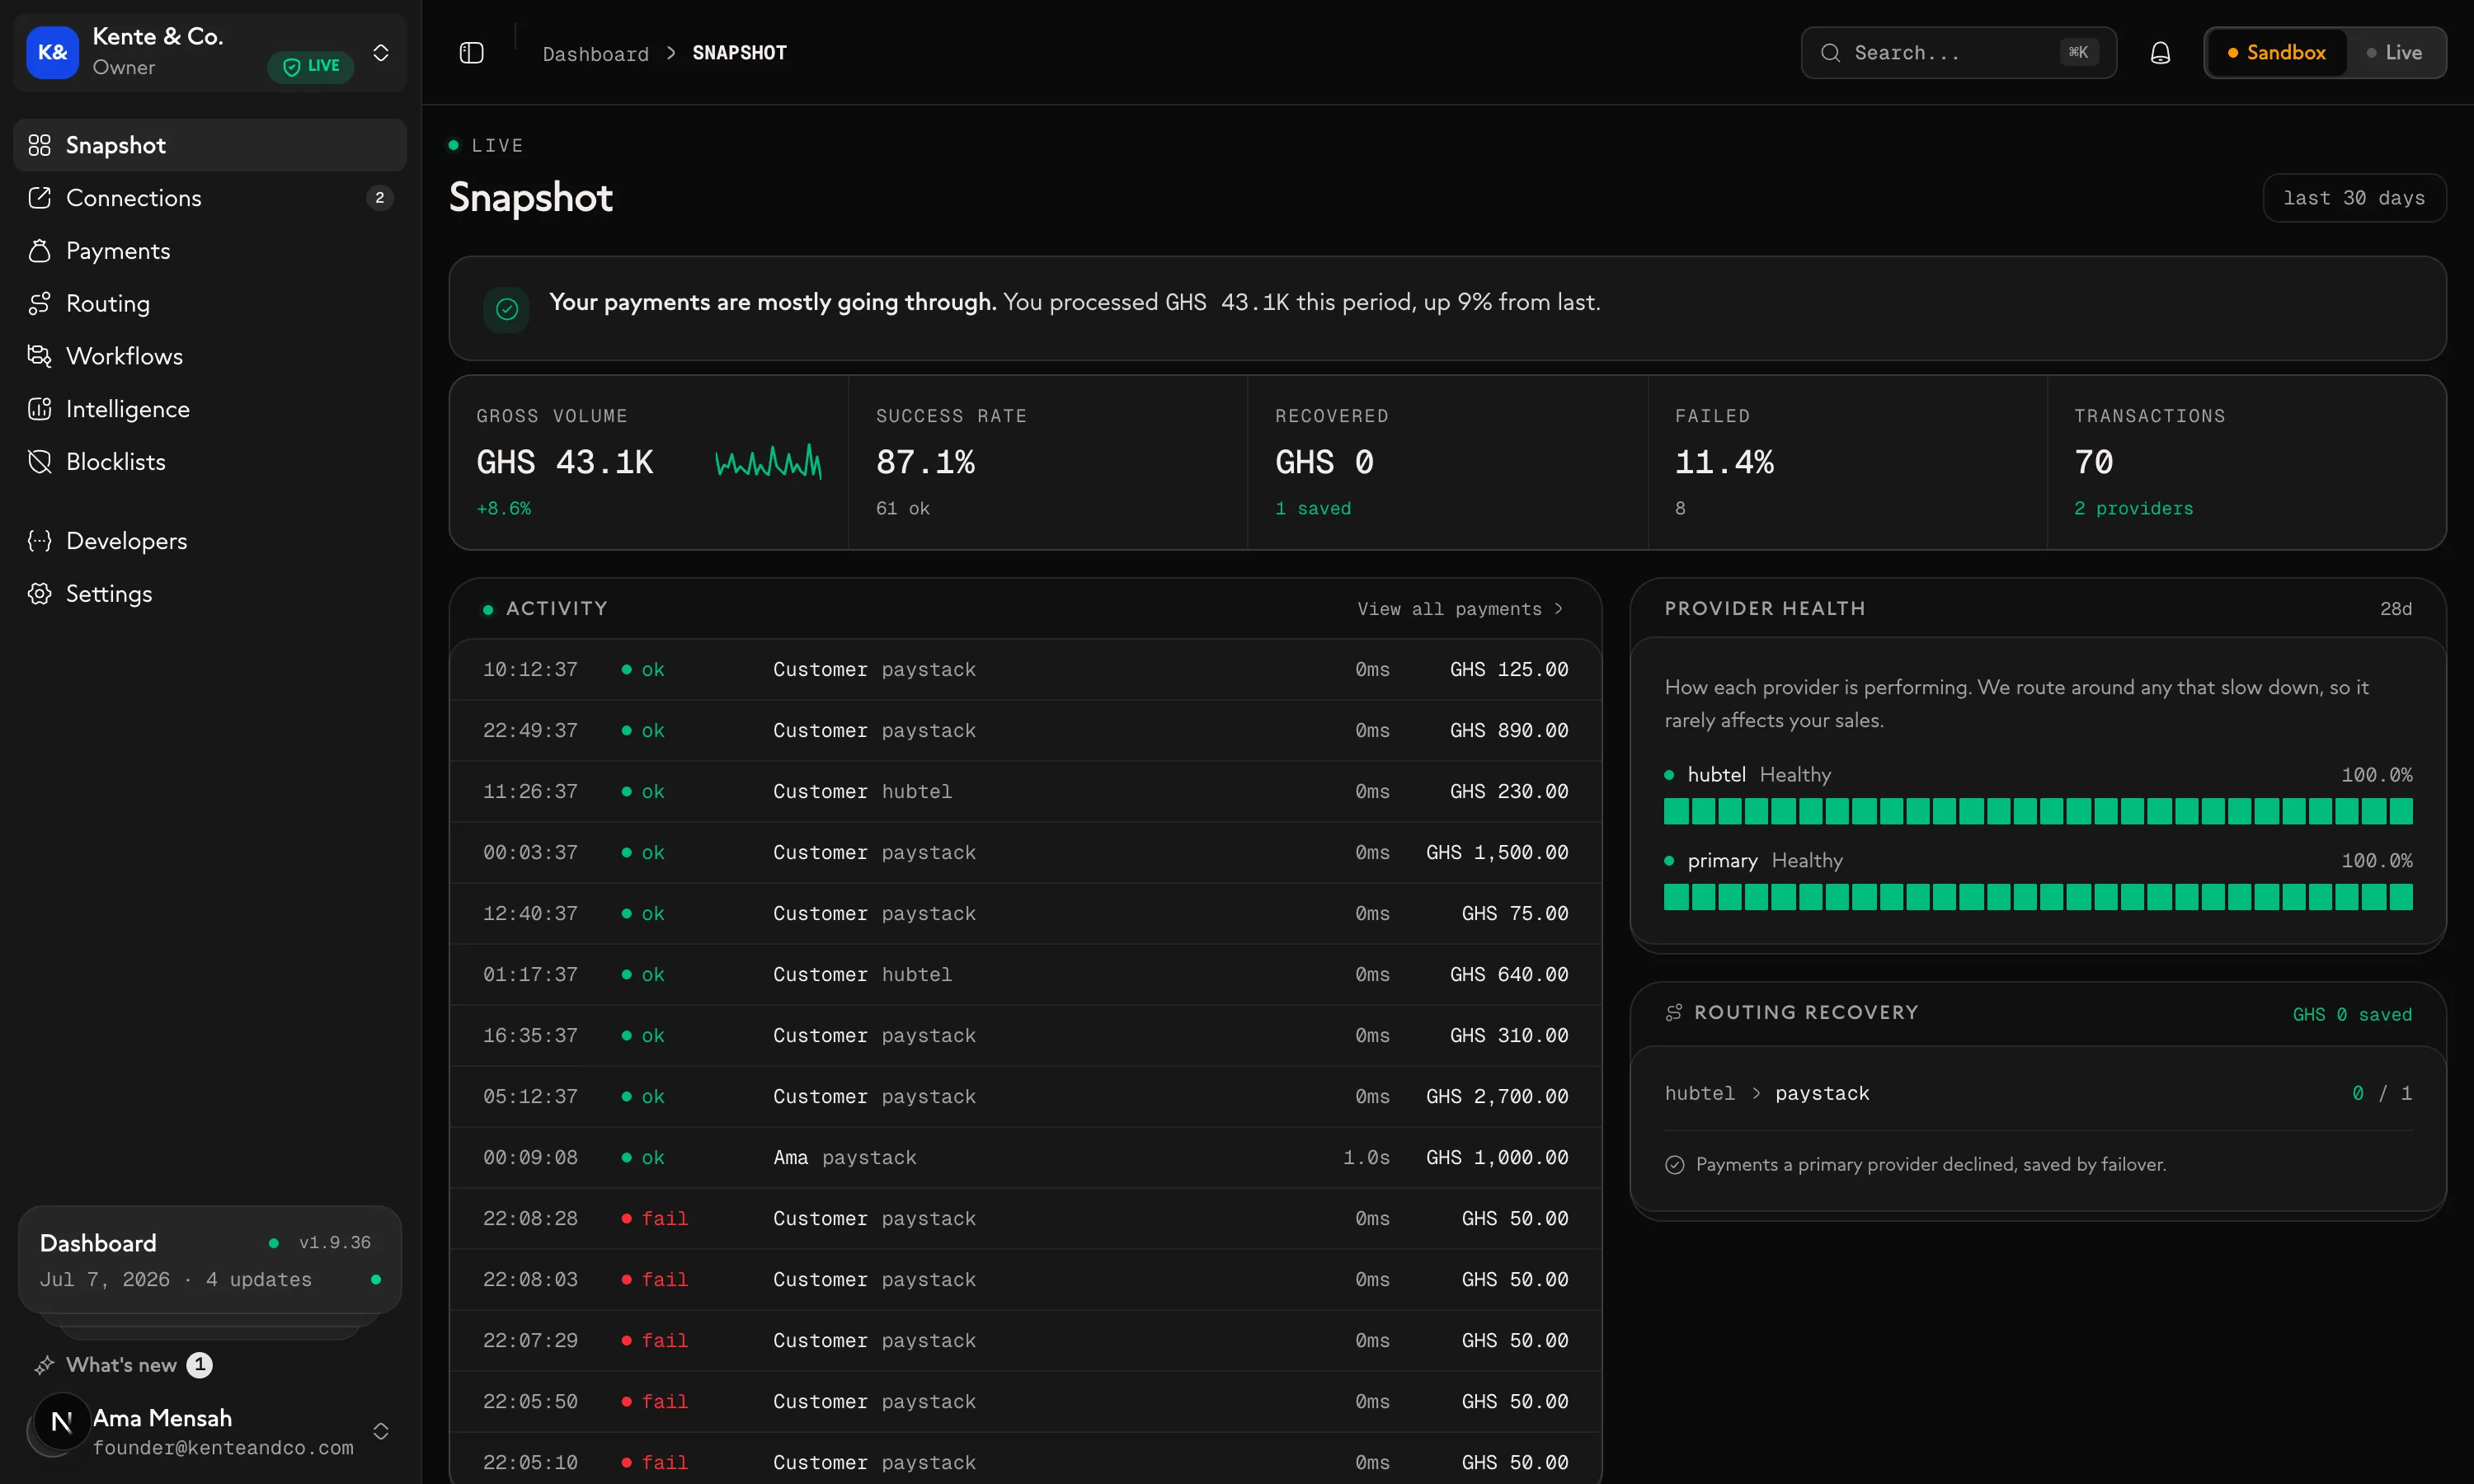This screenshot has width=2474, height=1484.
Task: Toggle the sidebar panel icon
Action: [471, 53]
